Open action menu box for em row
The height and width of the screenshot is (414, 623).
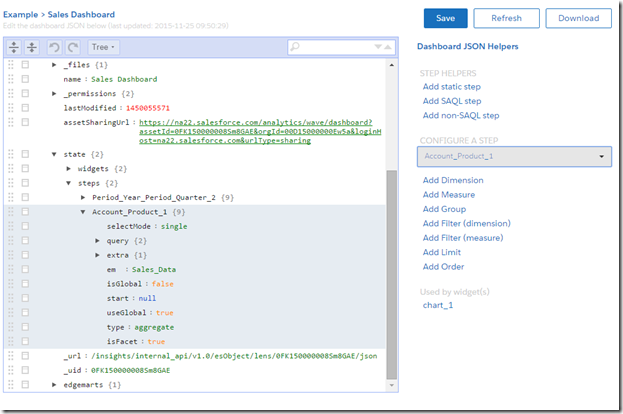(25, 269)
